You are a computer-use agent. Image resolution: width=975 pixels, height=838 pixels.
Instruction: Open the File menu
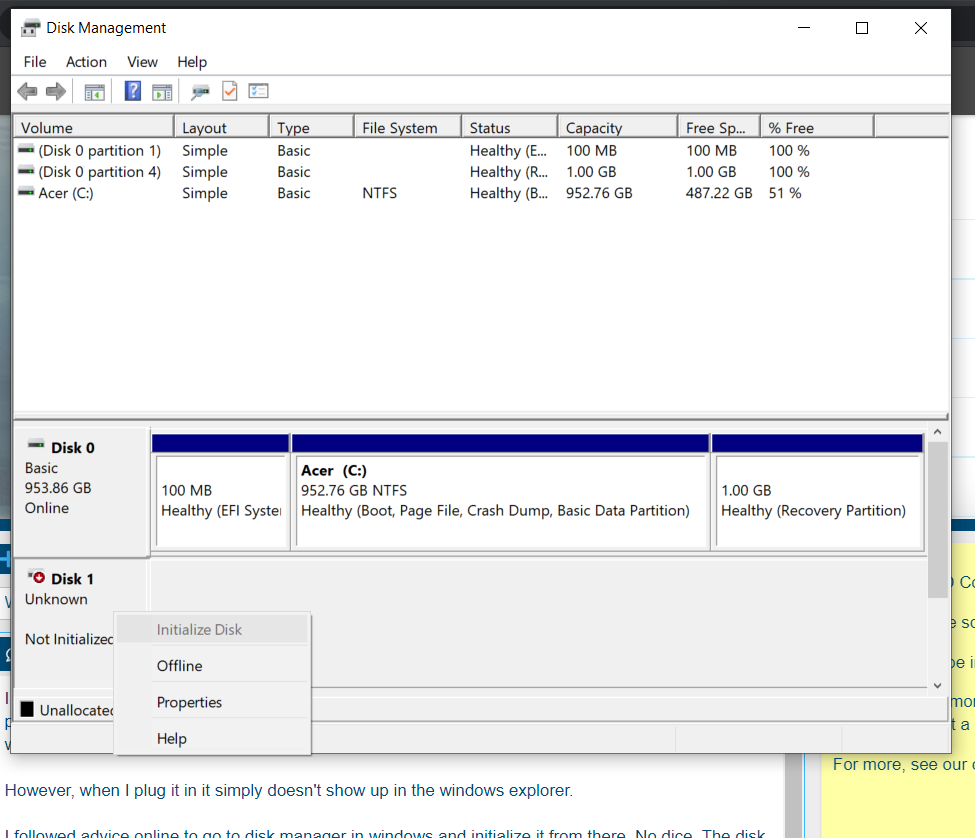point(35,62)
